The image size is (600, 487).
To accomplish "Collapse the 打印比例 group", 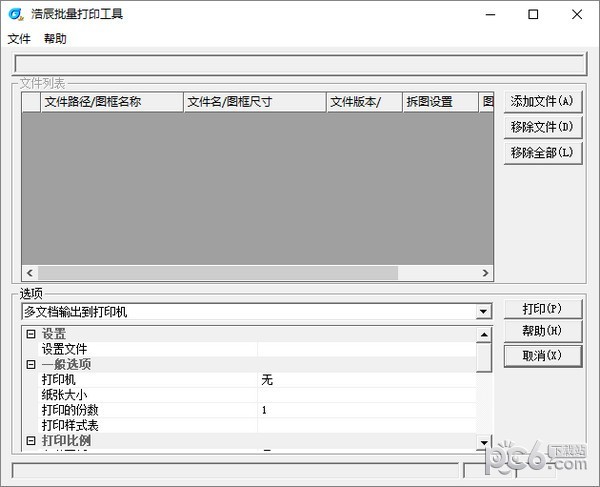I will click(x=31, y=441).
